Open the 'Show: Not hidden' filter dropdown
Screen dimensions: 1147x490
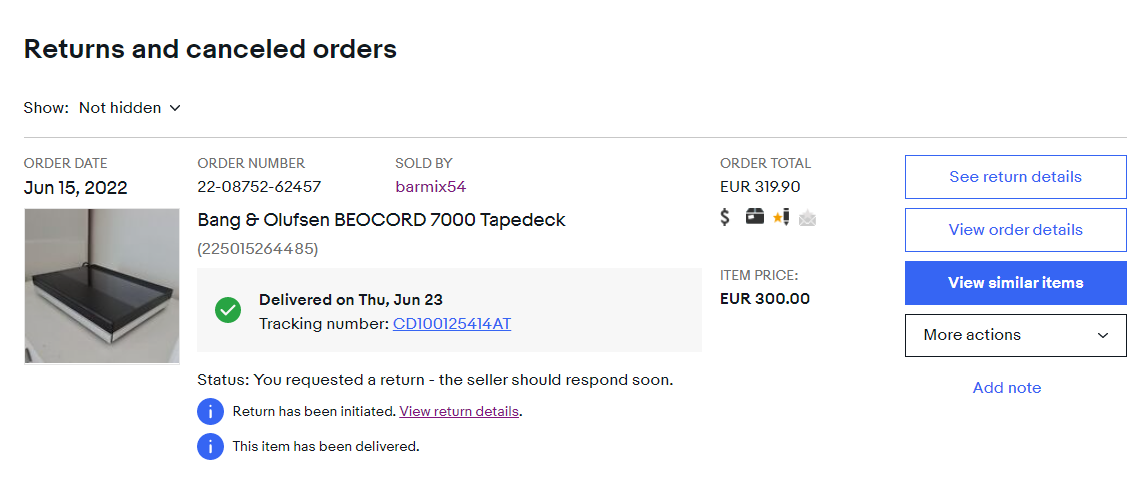point(130,108)
